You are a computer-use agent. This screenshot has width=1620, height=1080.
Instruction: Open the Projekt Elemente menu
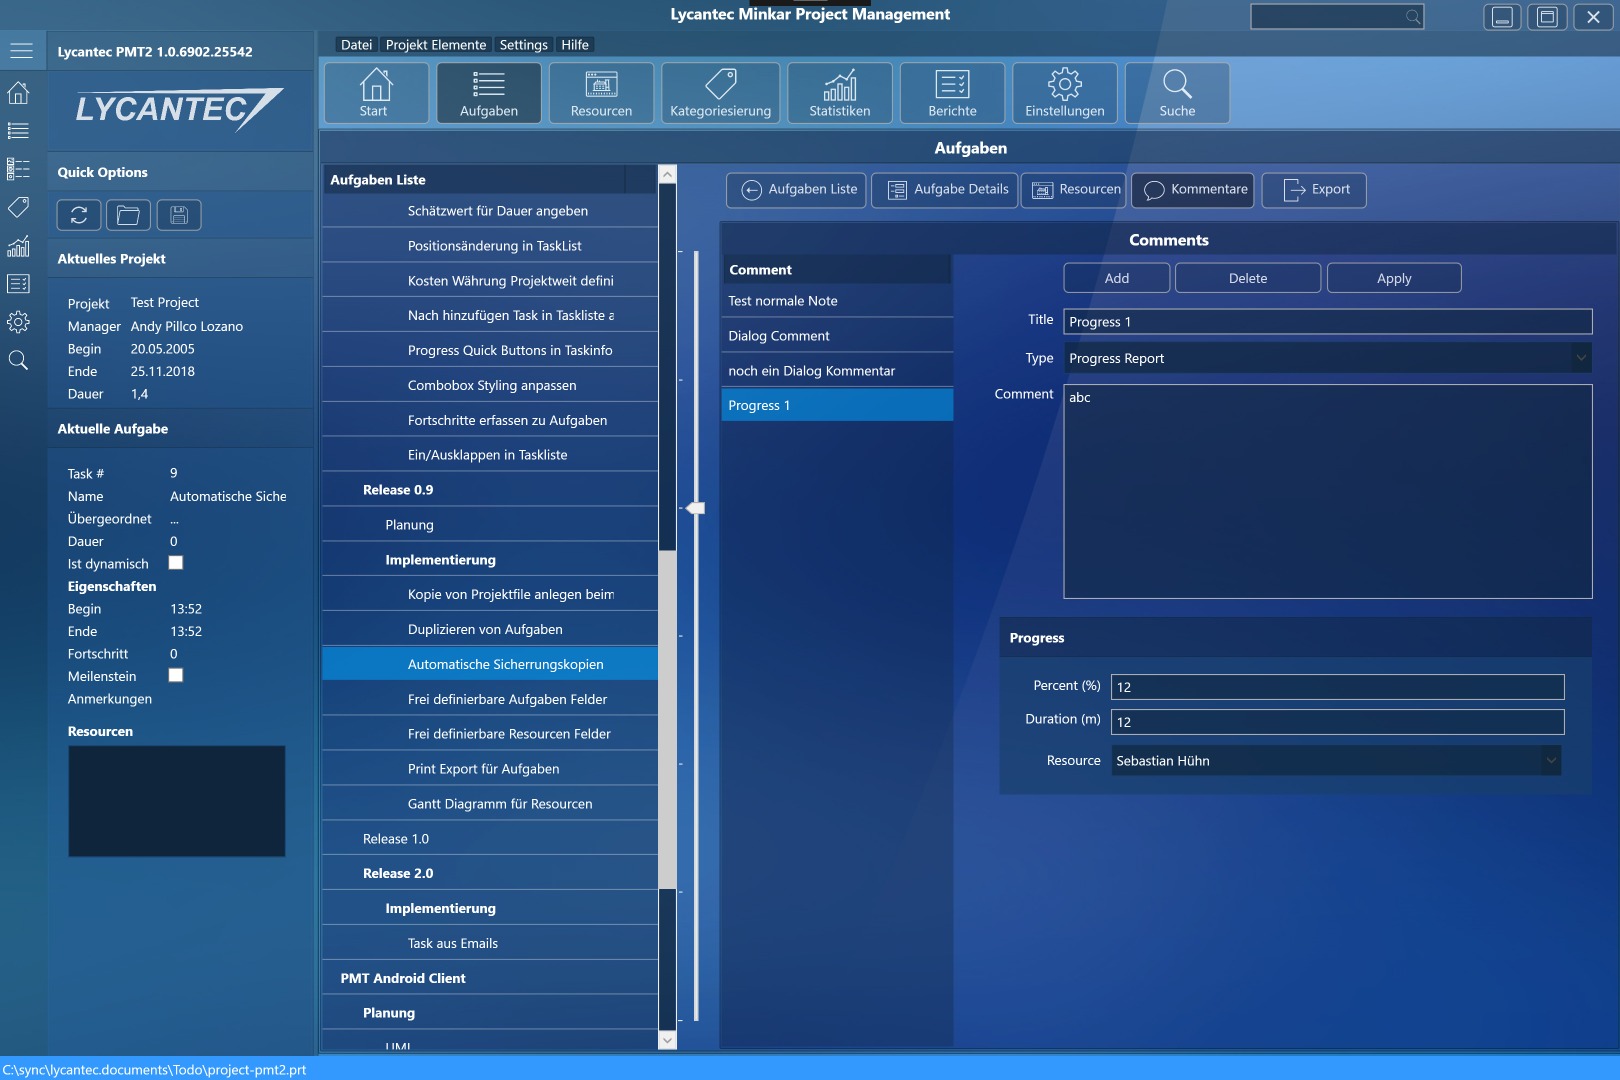point(436,45)
